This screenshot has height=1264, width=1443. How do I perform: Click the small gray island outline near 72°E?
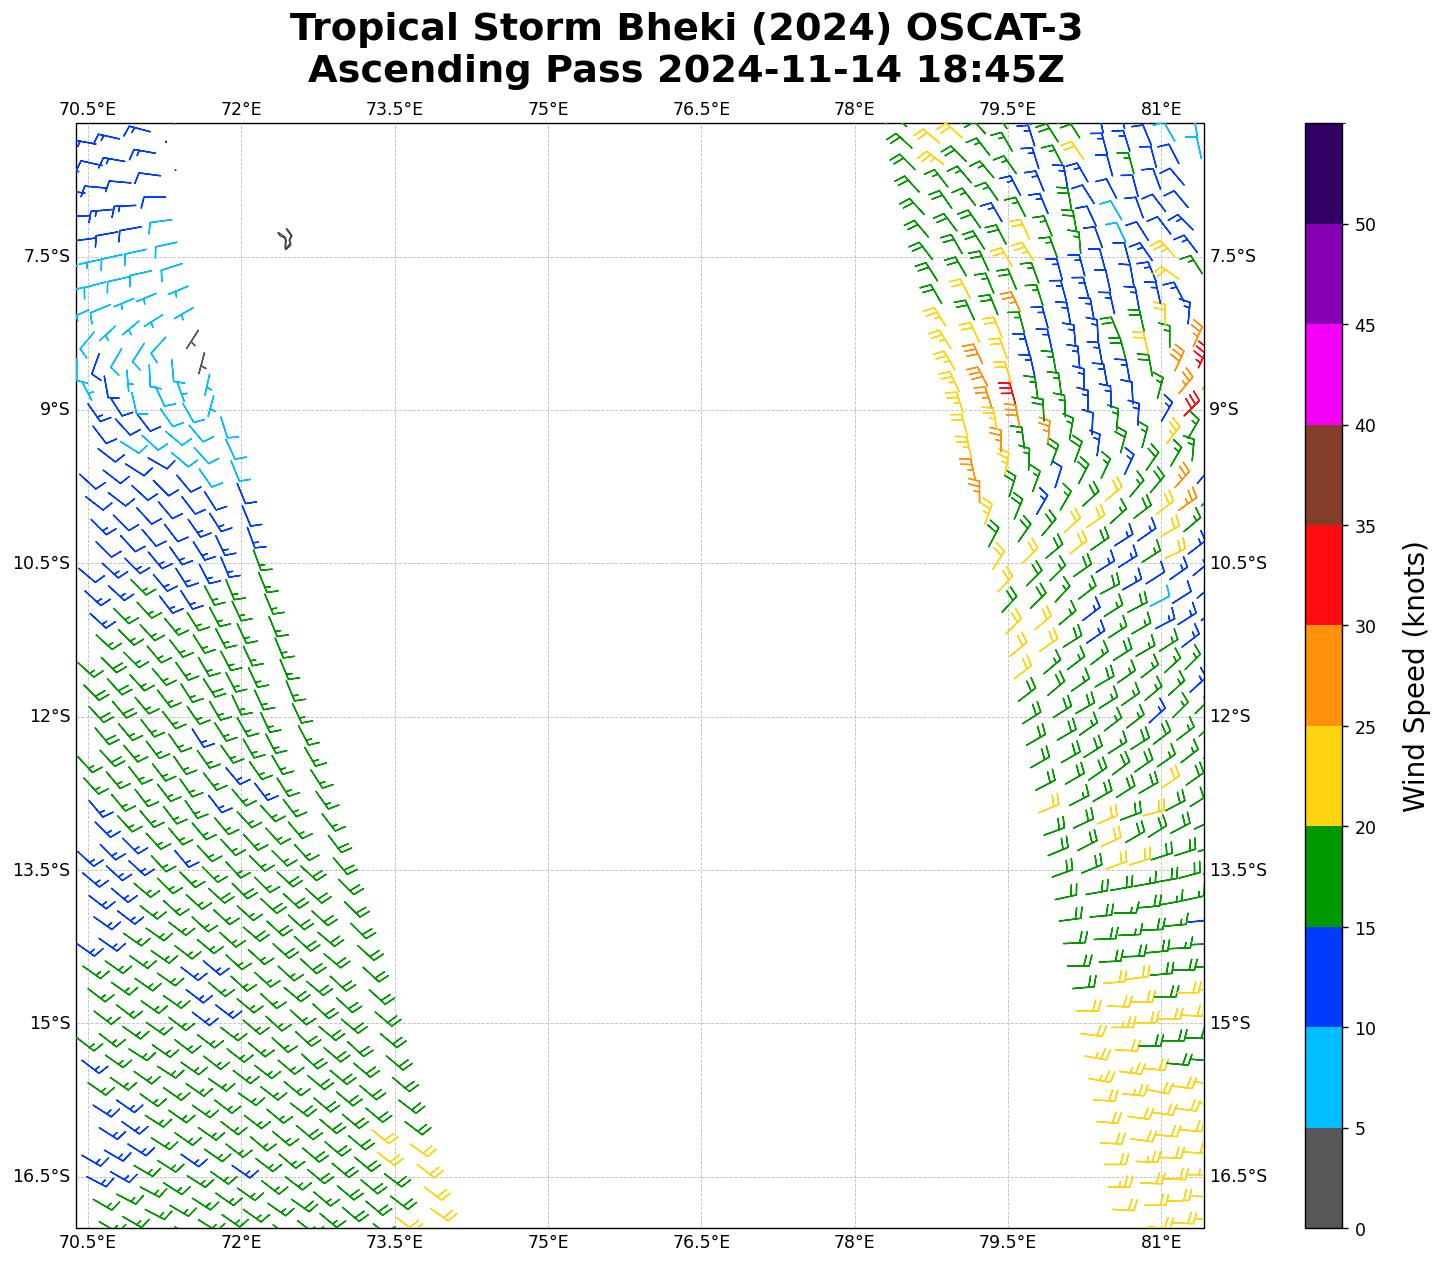(285, 238)
